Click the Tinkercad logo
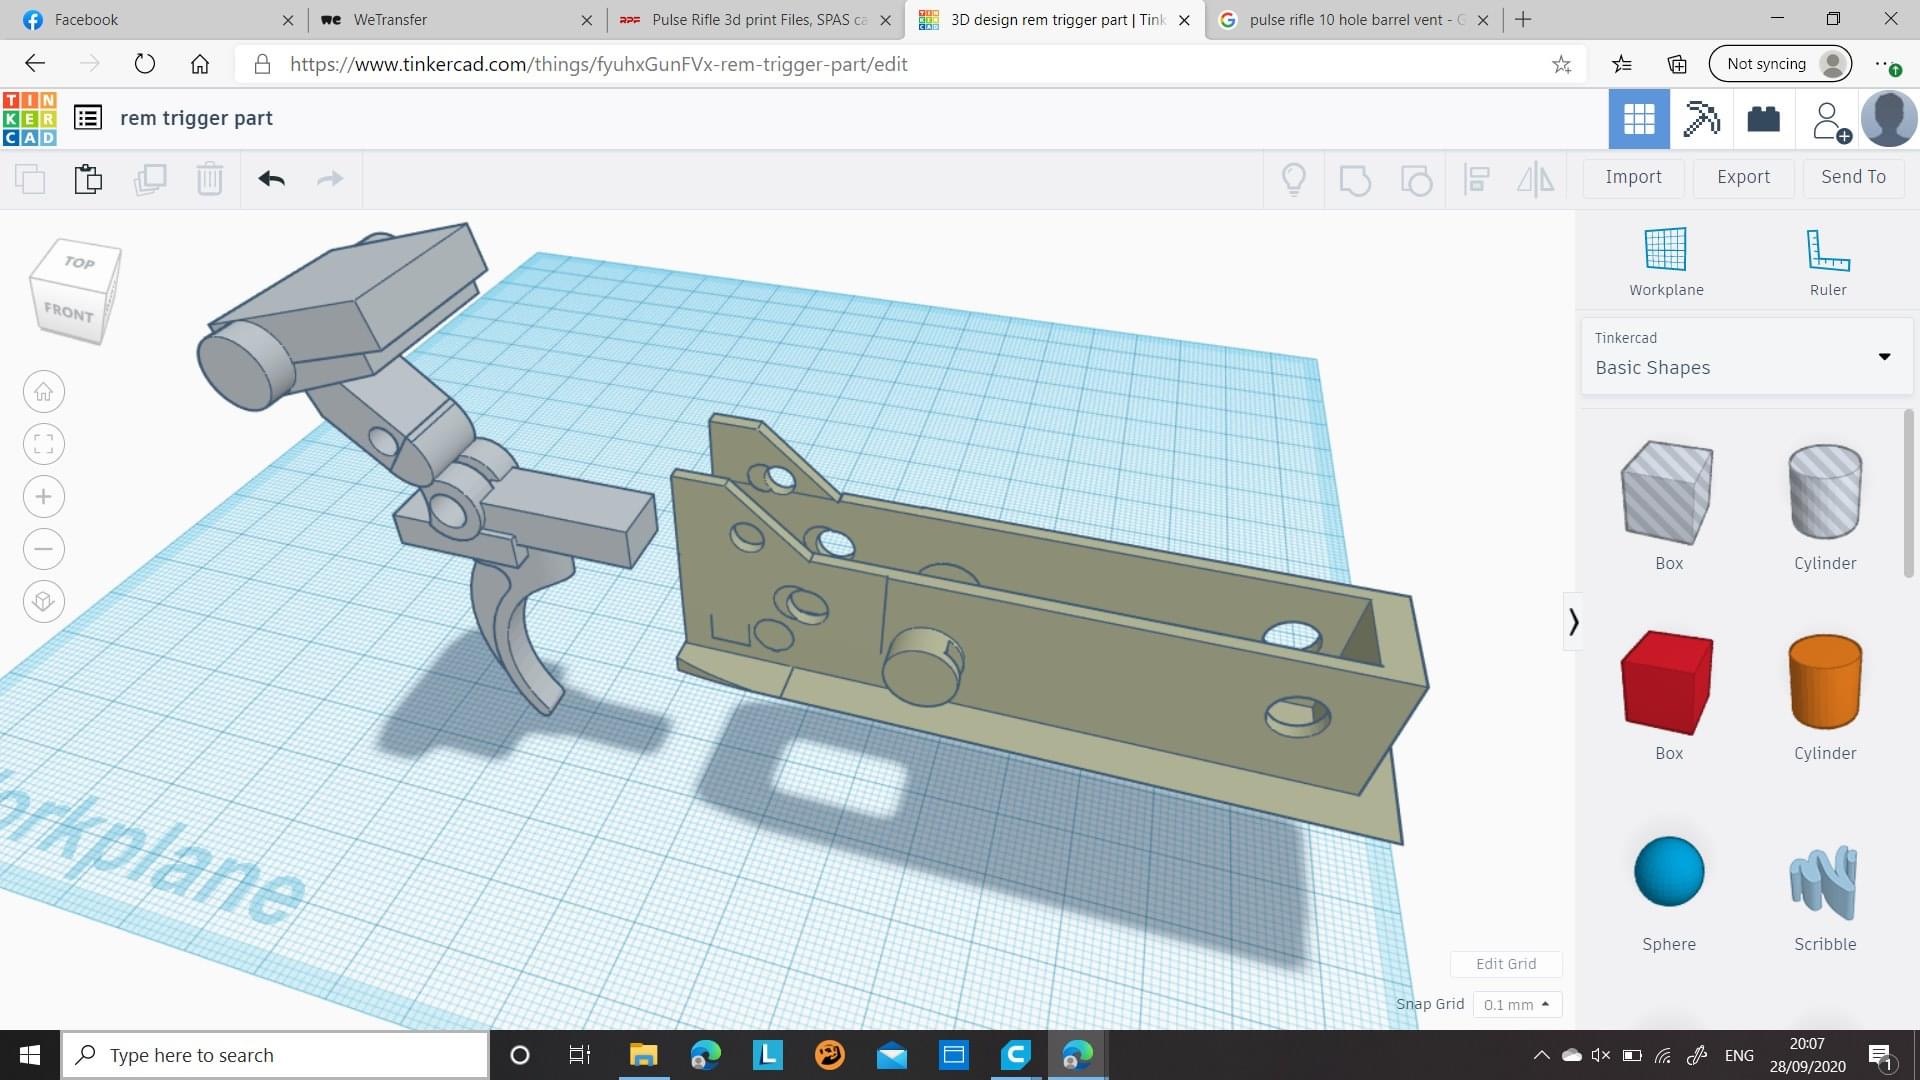Viewport: 1920px width, 1080px height. pos(29,118)
